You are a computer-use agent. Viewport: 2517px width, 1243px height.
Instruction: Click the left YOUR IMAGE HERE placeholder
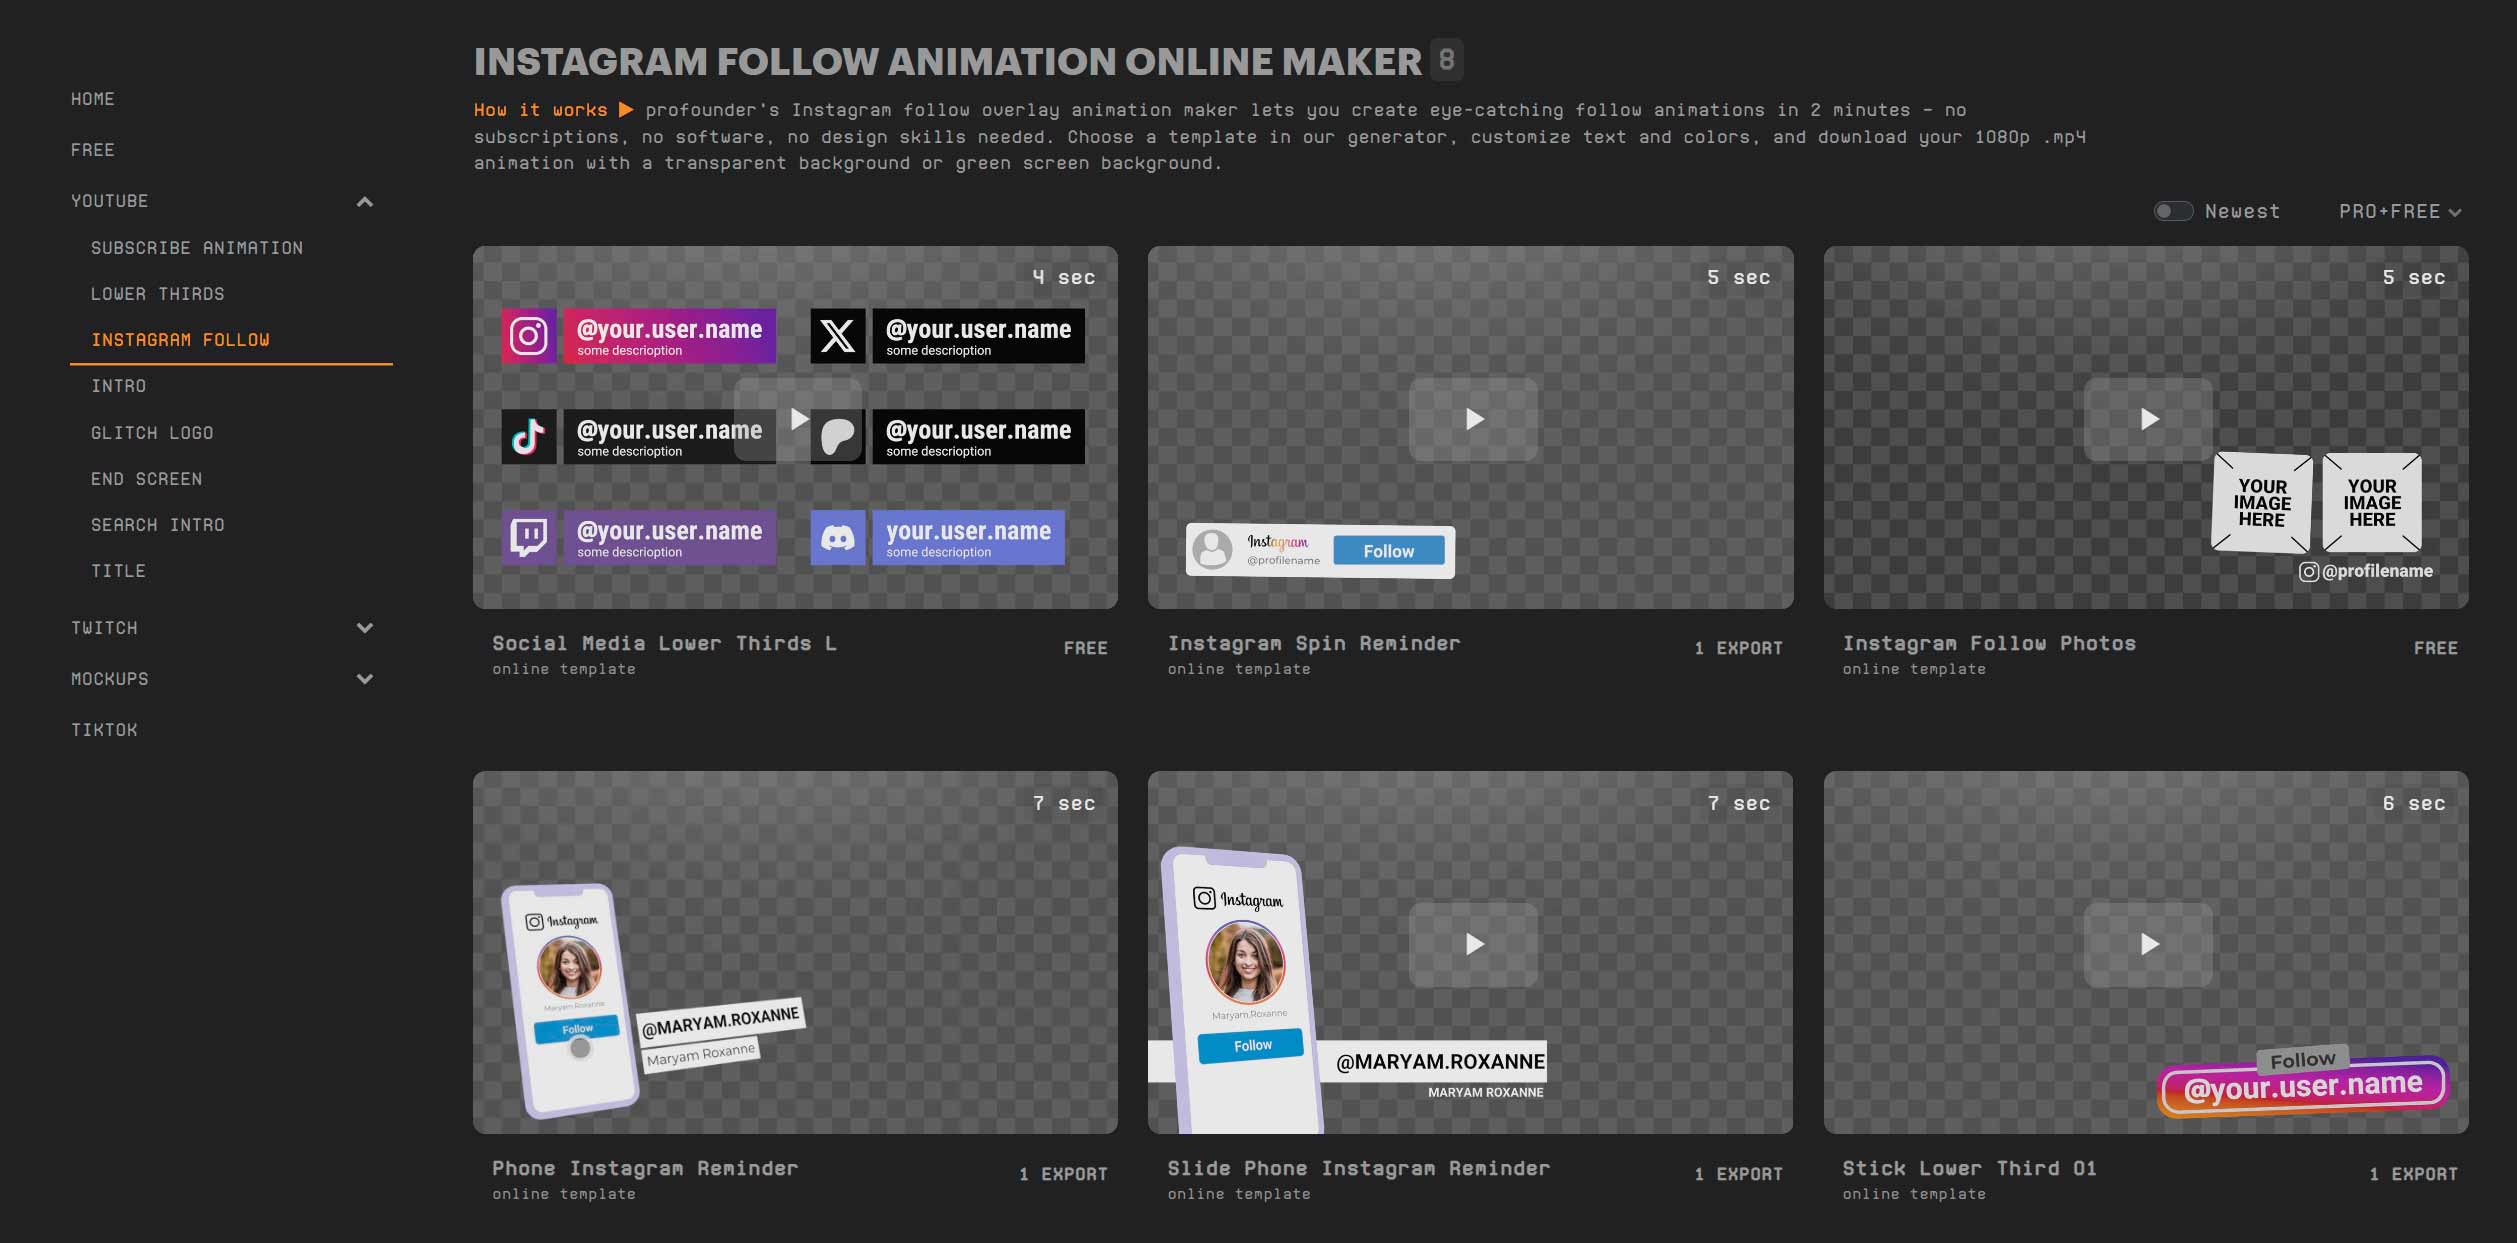(2262, 503)
